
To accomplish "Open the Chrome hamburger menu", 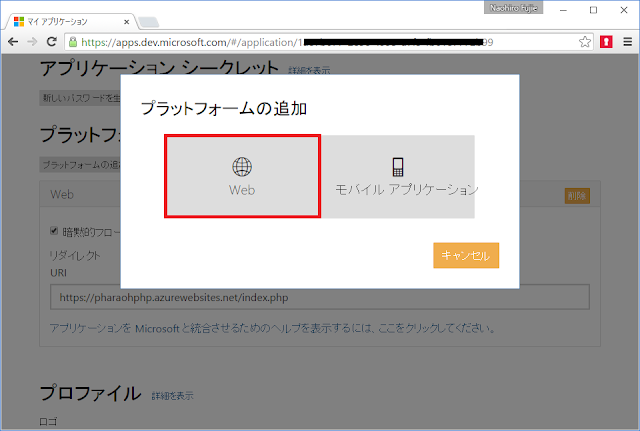I will (628, 42).
